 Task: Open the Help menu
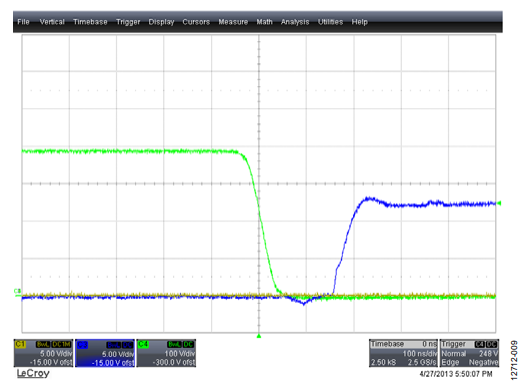coord(360,22)
